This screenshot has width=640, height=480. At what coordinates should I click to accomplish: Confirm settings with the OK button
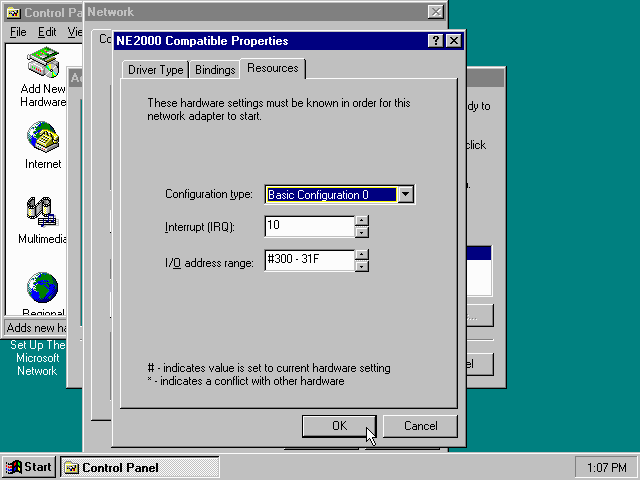339,426
